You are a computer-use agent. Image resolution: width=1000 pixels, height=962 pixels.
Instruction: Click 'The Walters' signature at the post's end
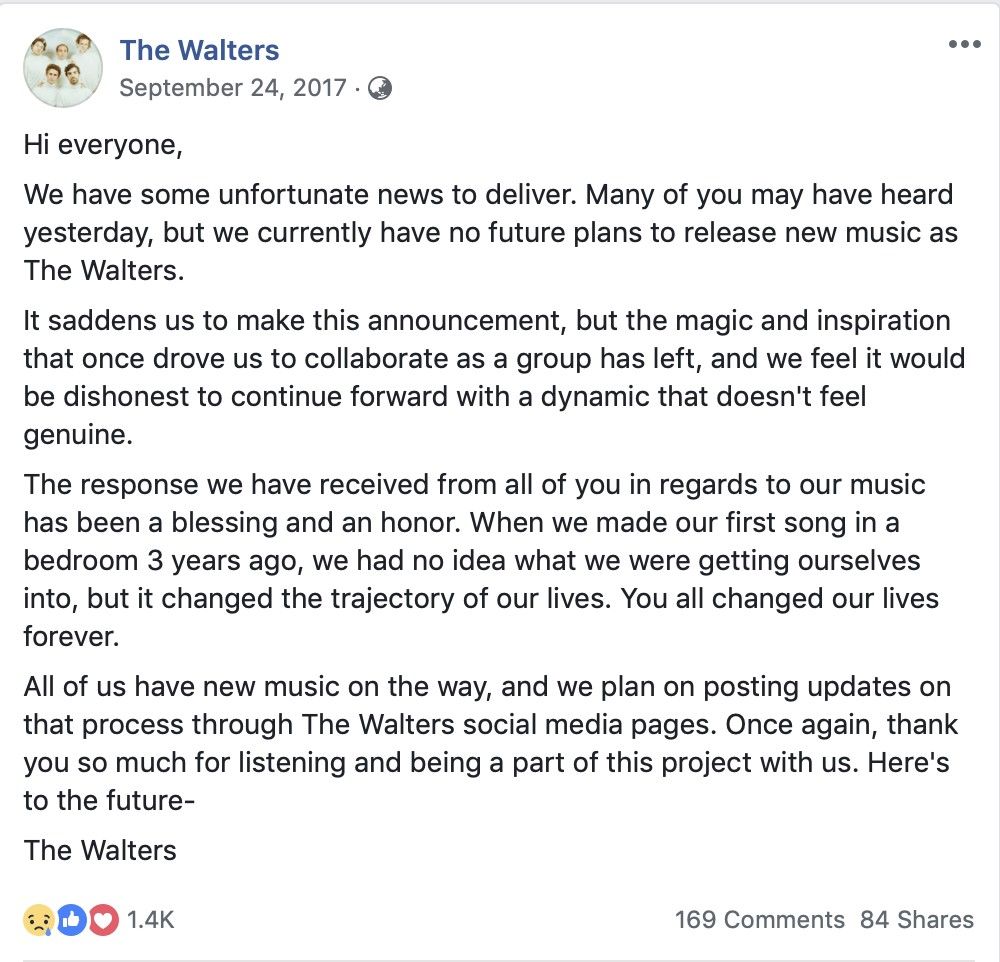pyautogui.click(x=100, y=850)
